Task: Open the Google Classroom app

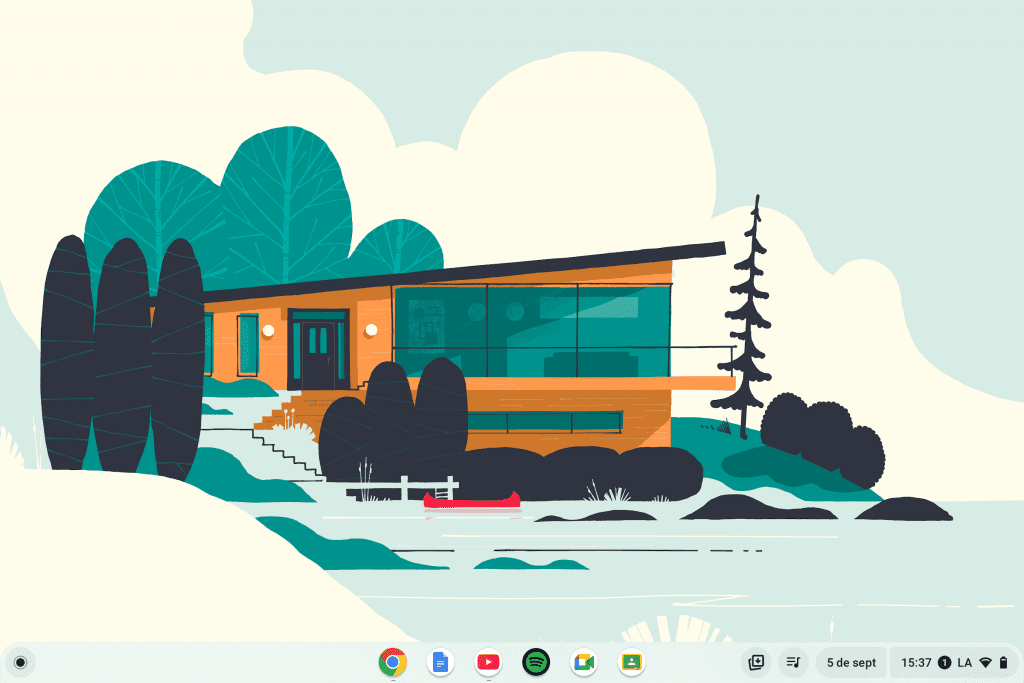Action: coord(631,662)
